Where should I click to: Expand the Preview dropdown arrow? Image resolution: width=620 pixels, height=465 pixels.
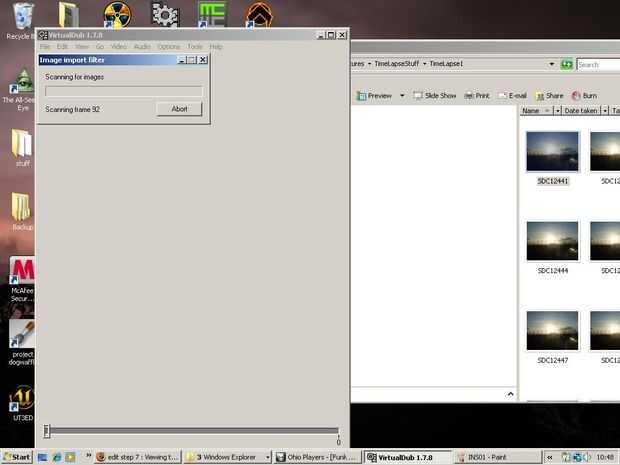402,96
